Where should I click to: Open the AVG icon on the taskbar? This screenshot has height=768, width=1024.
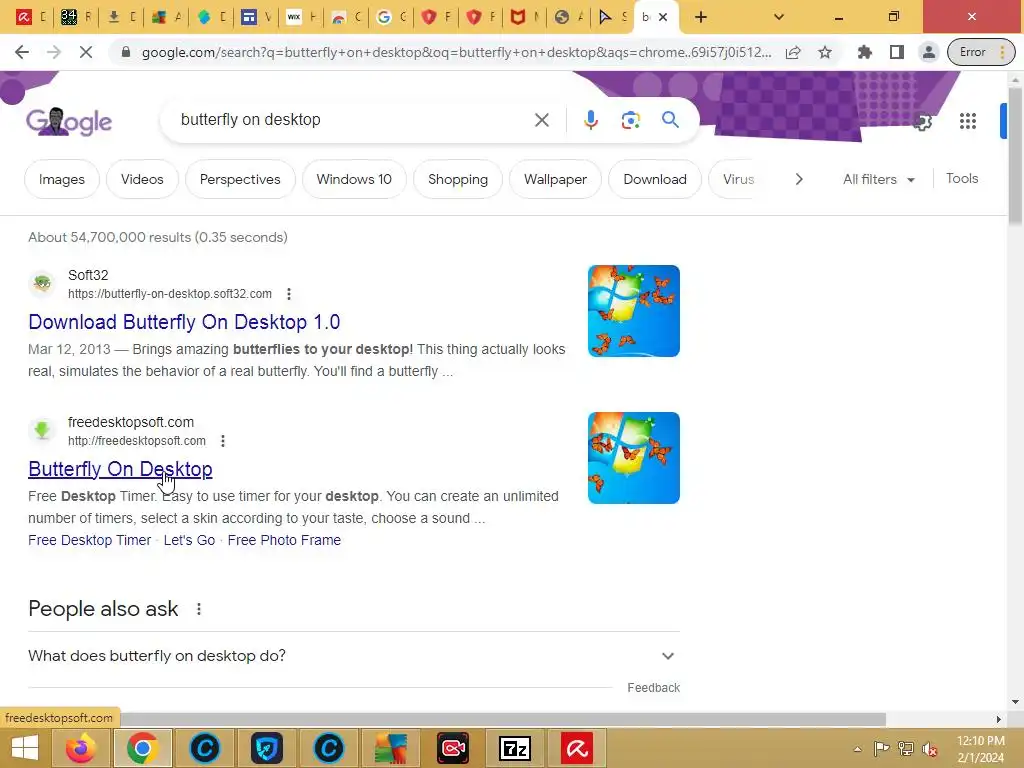click(391, 748)
